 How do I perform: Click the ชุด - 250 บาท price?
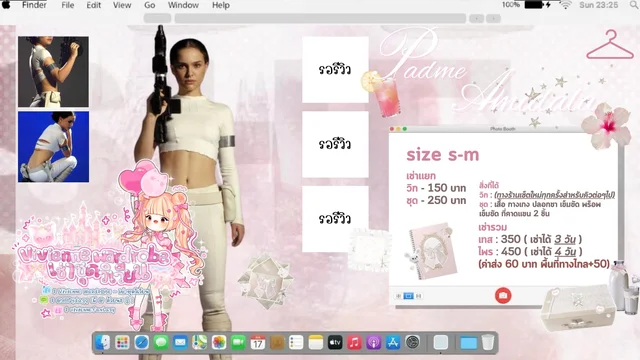tap(436, 200)
